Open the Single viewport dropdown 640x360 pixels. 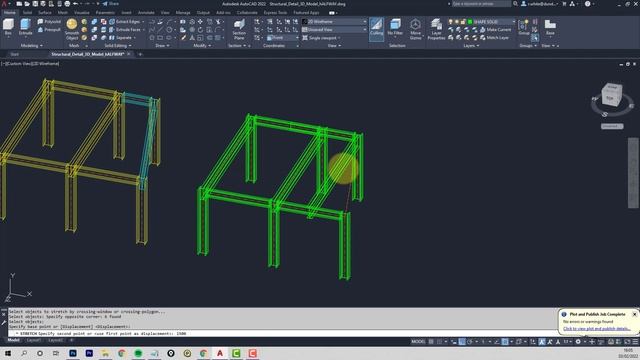pyautogui.click(x=322, y=38)
